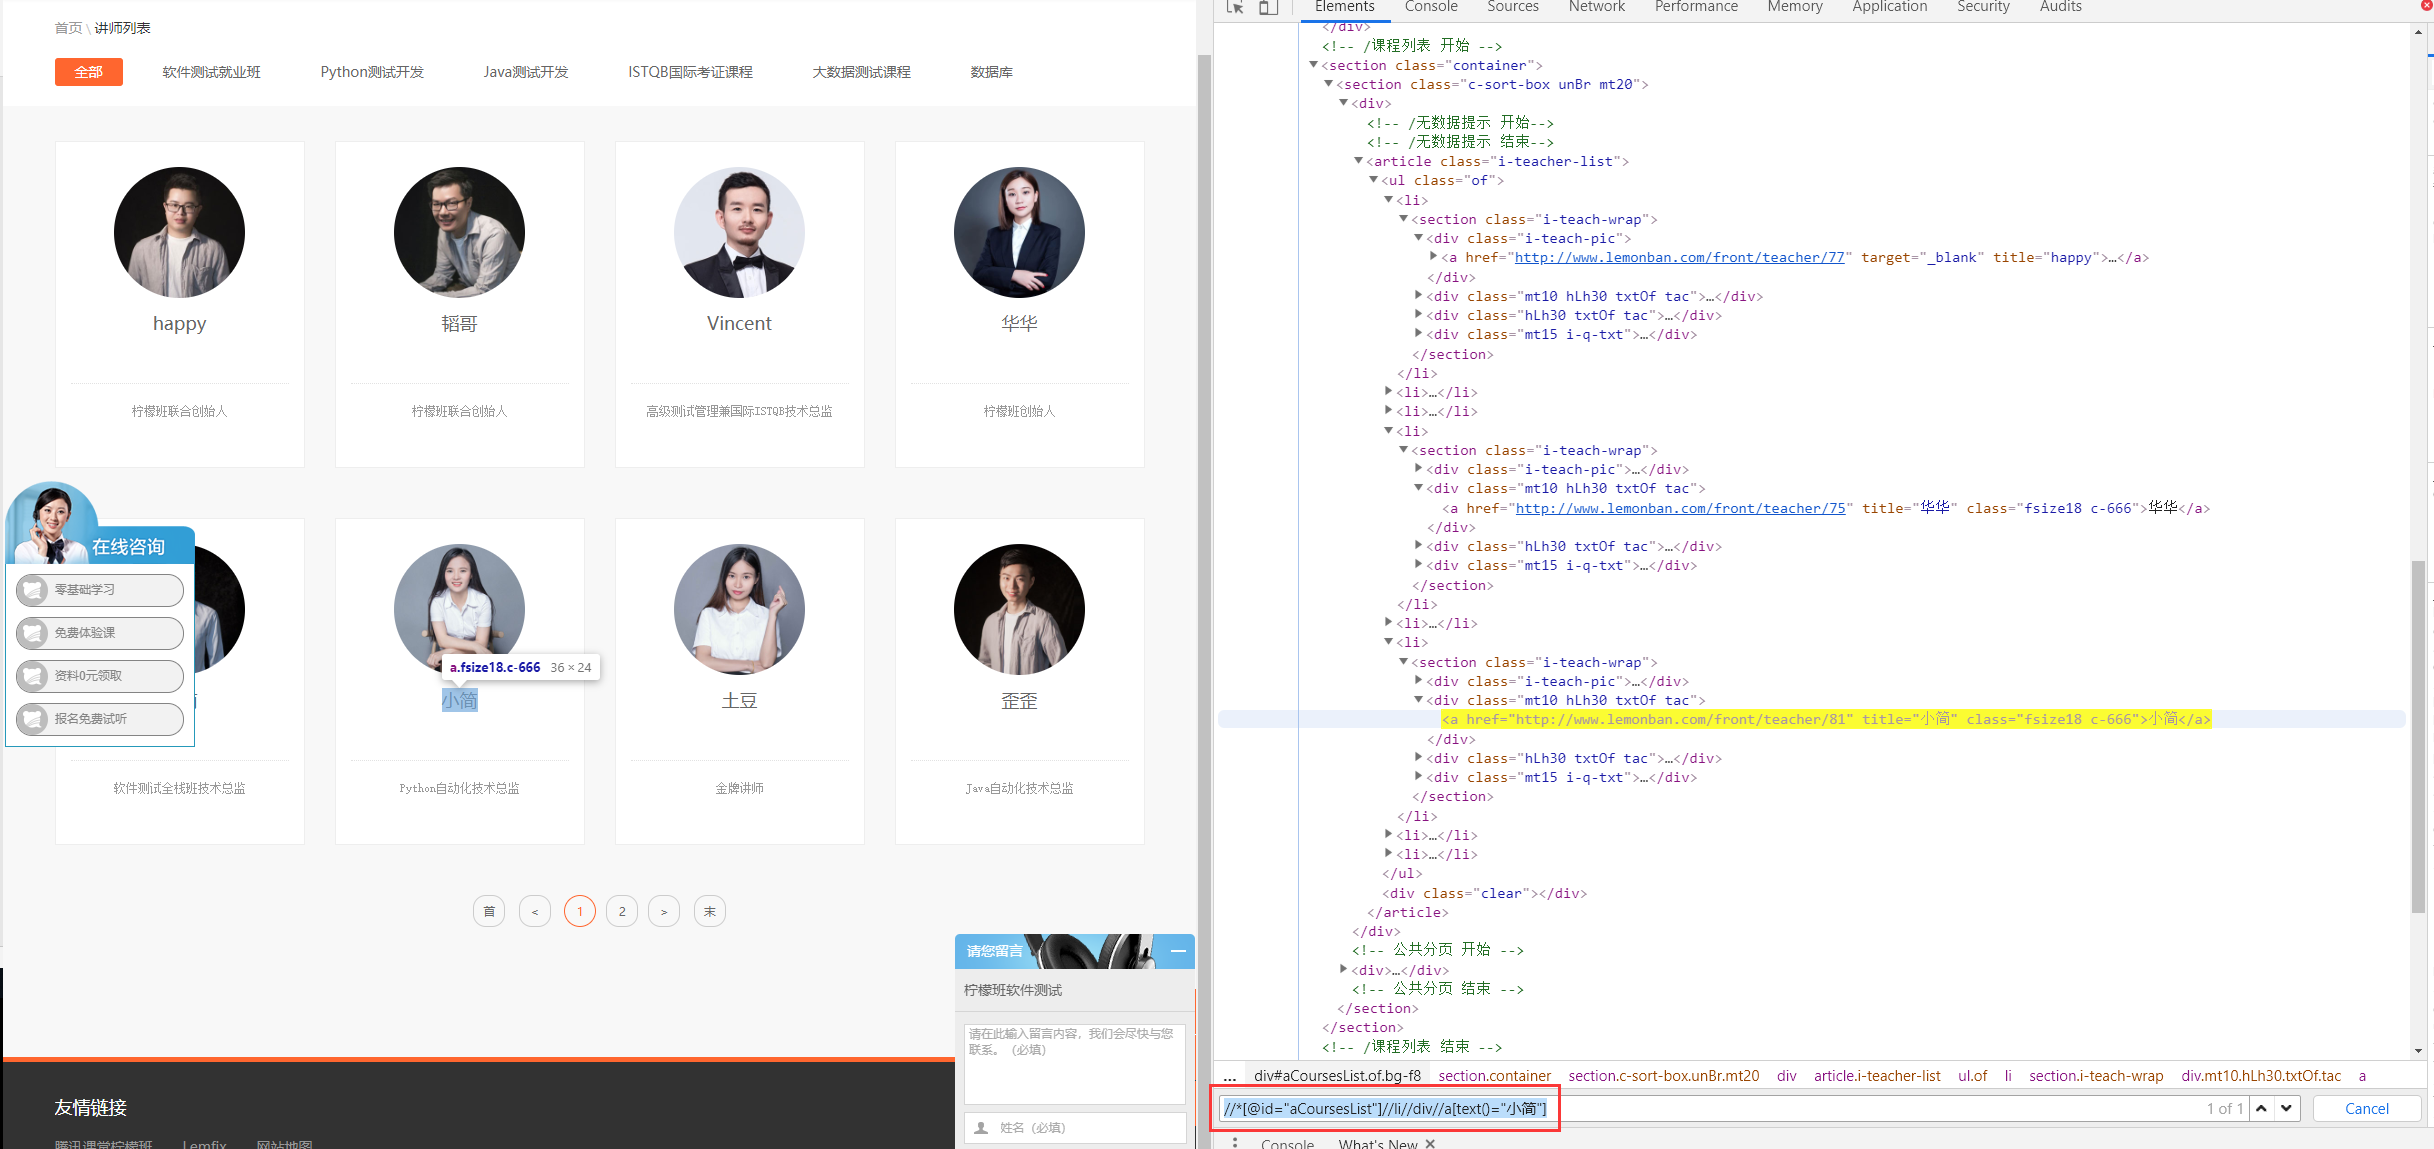
Task: Jump to next search match arrow
Action: click(2287, 1108)
